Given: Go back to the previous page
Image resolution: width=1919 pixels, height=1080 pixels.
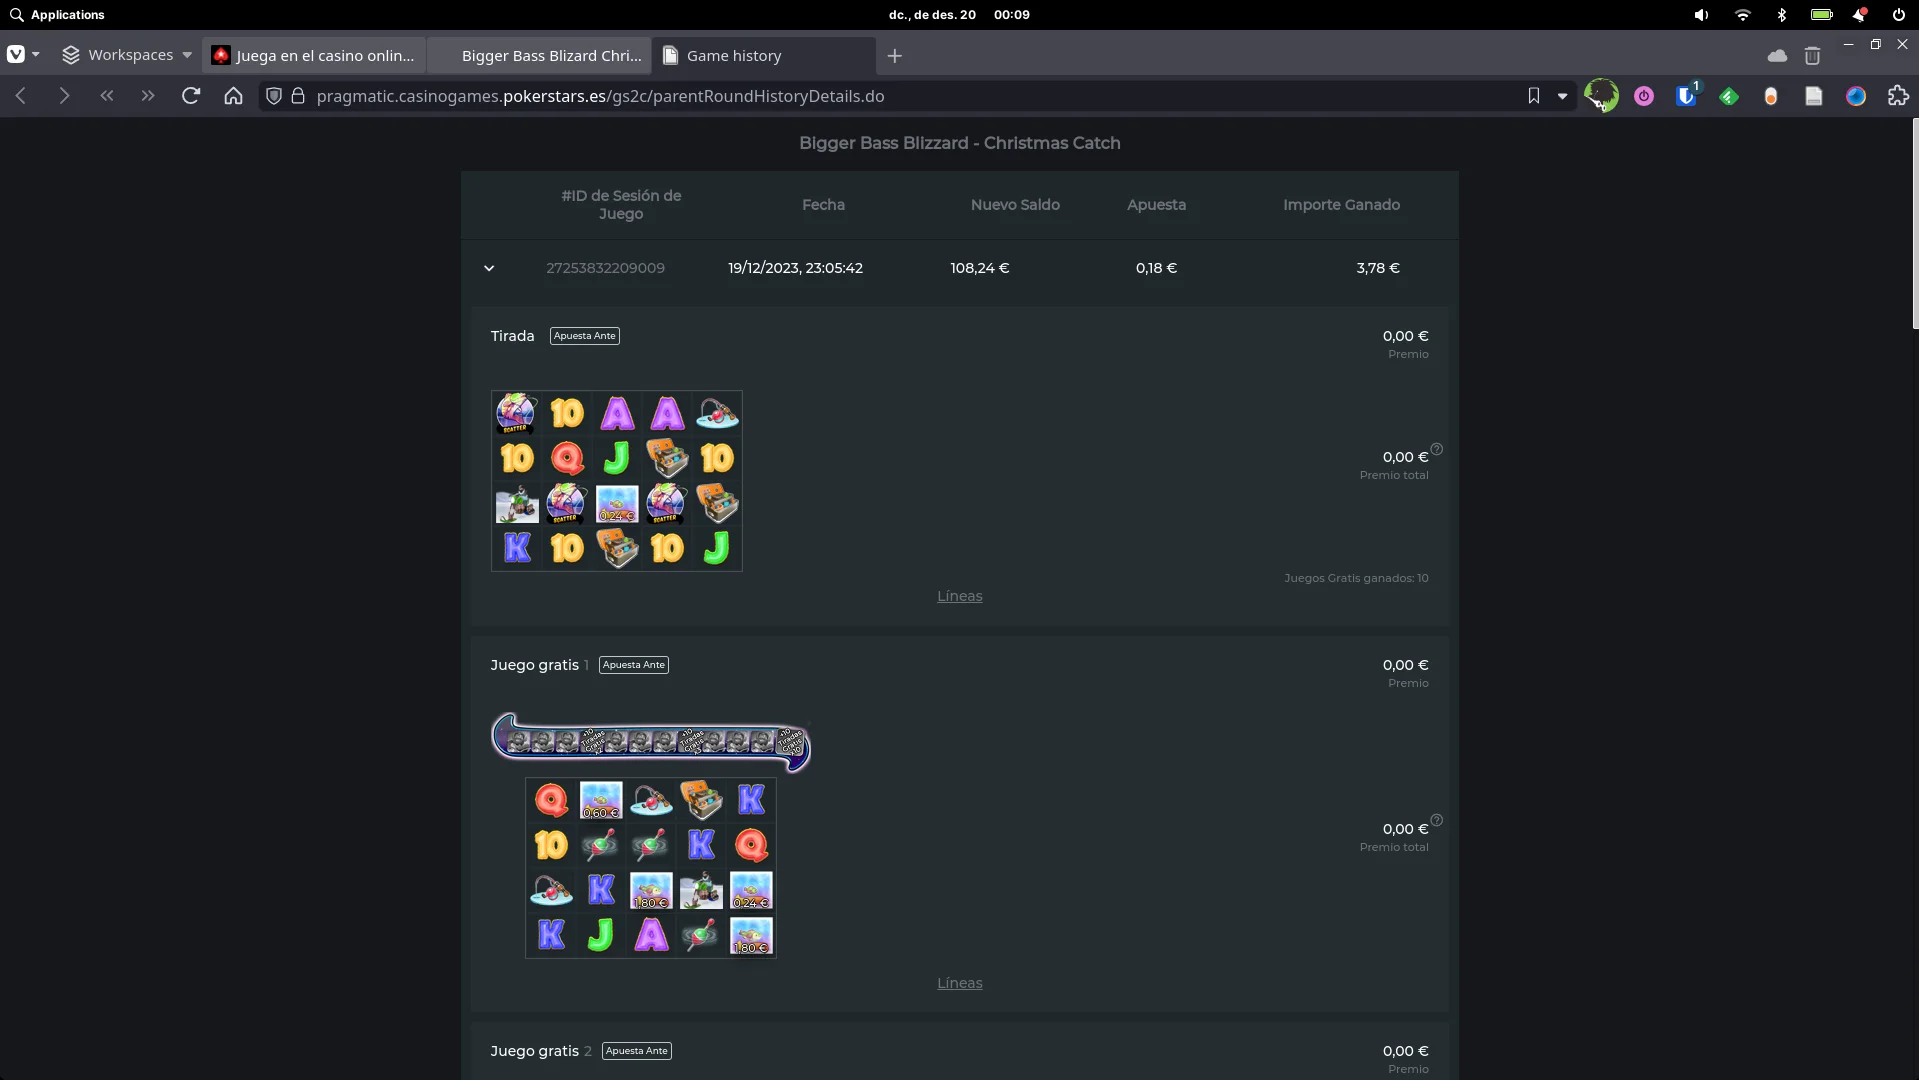Looking at the screenshot, I should tap(21, 96).
